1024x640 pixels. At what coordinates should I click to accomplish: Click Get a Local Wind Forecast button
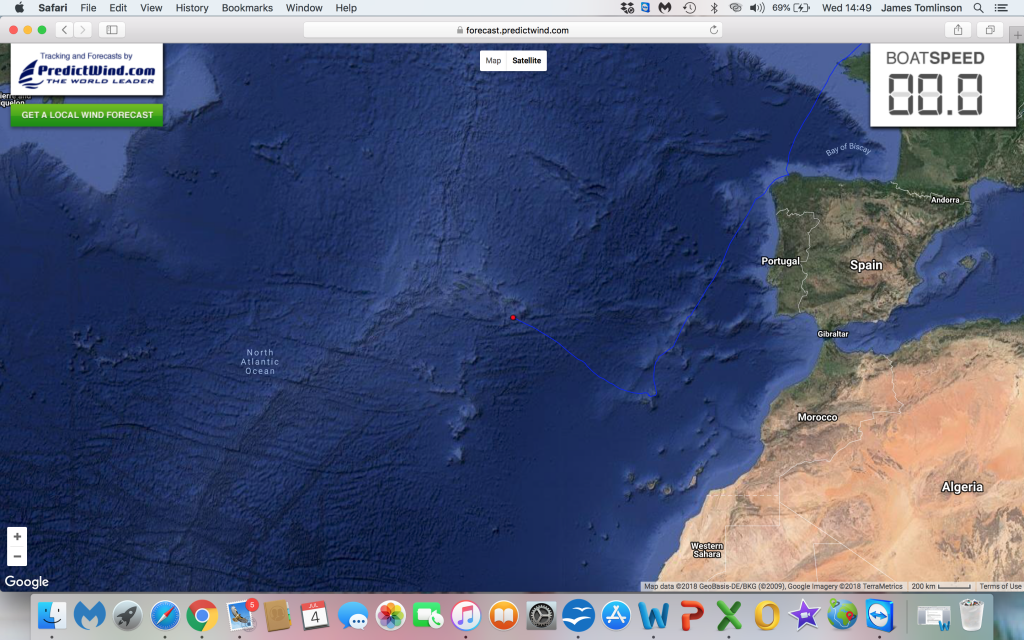tap(87, 115)
